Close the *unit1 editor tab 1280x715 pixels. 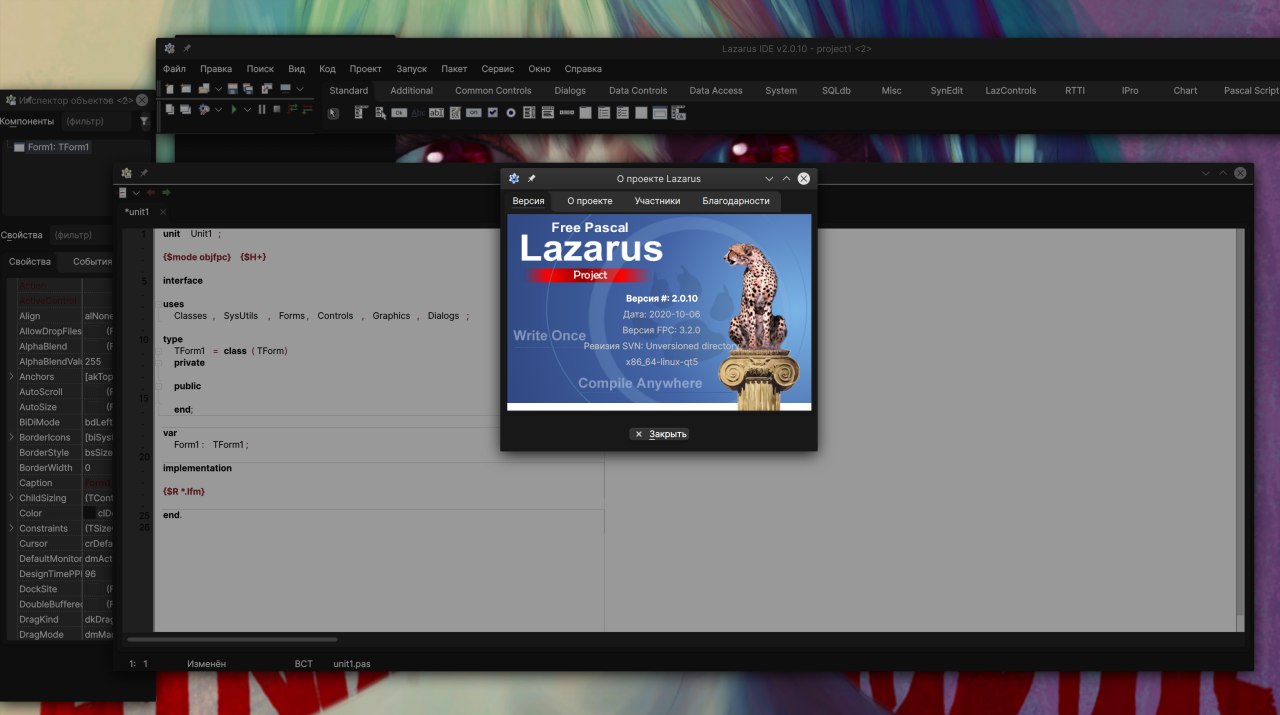[x=163, y=212]
